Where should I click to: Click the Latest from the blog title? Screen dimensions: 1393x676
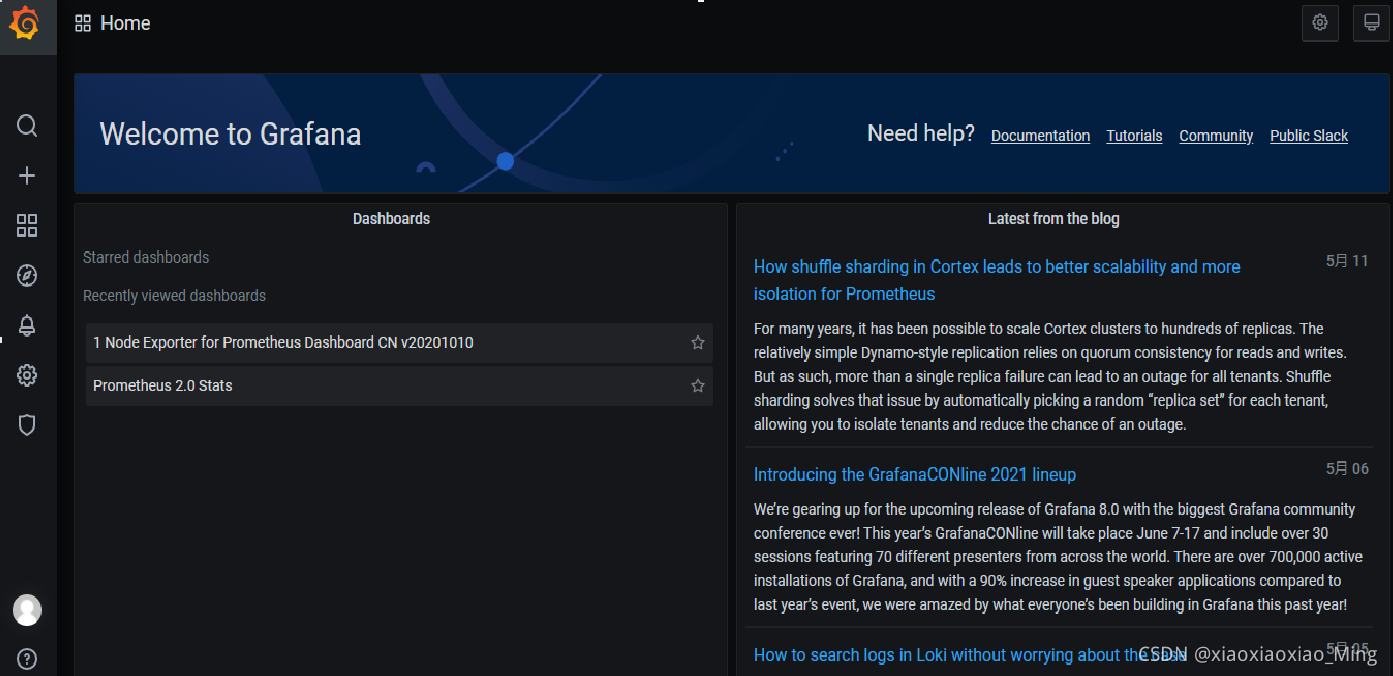coord(1054,218)
